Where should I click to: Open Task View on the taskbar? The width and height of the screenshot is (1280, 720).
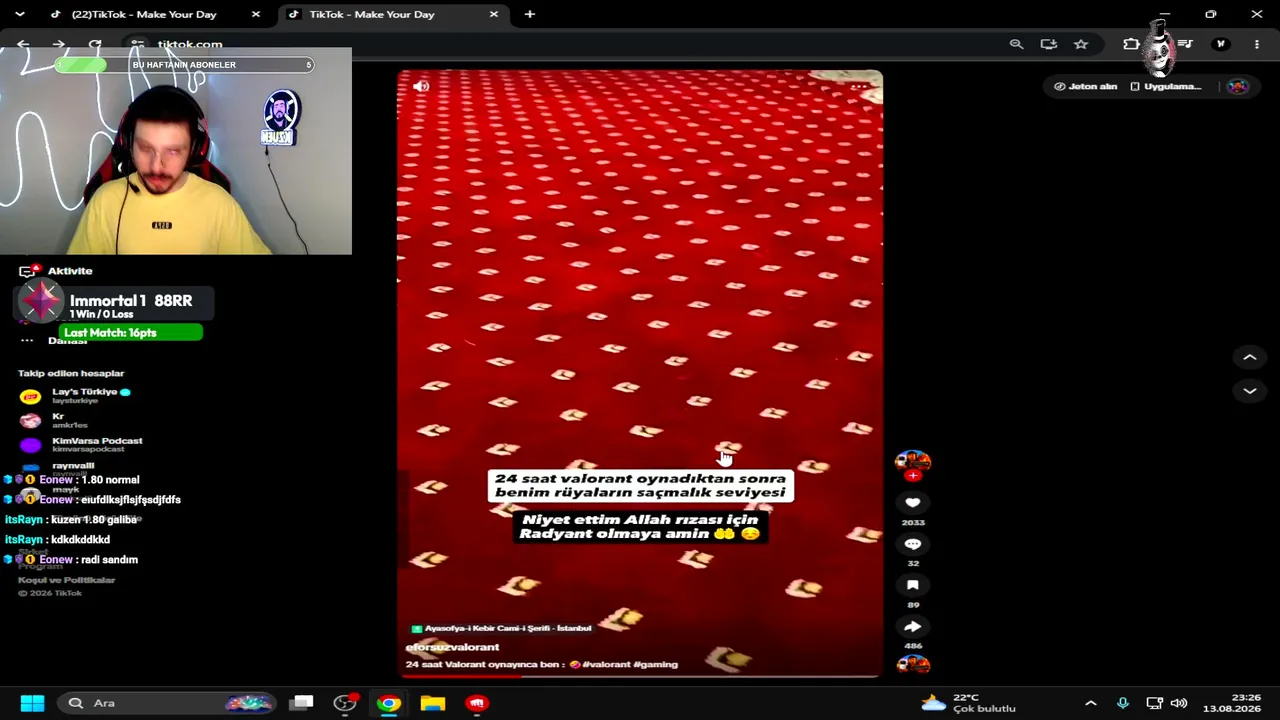coord(302,703)
